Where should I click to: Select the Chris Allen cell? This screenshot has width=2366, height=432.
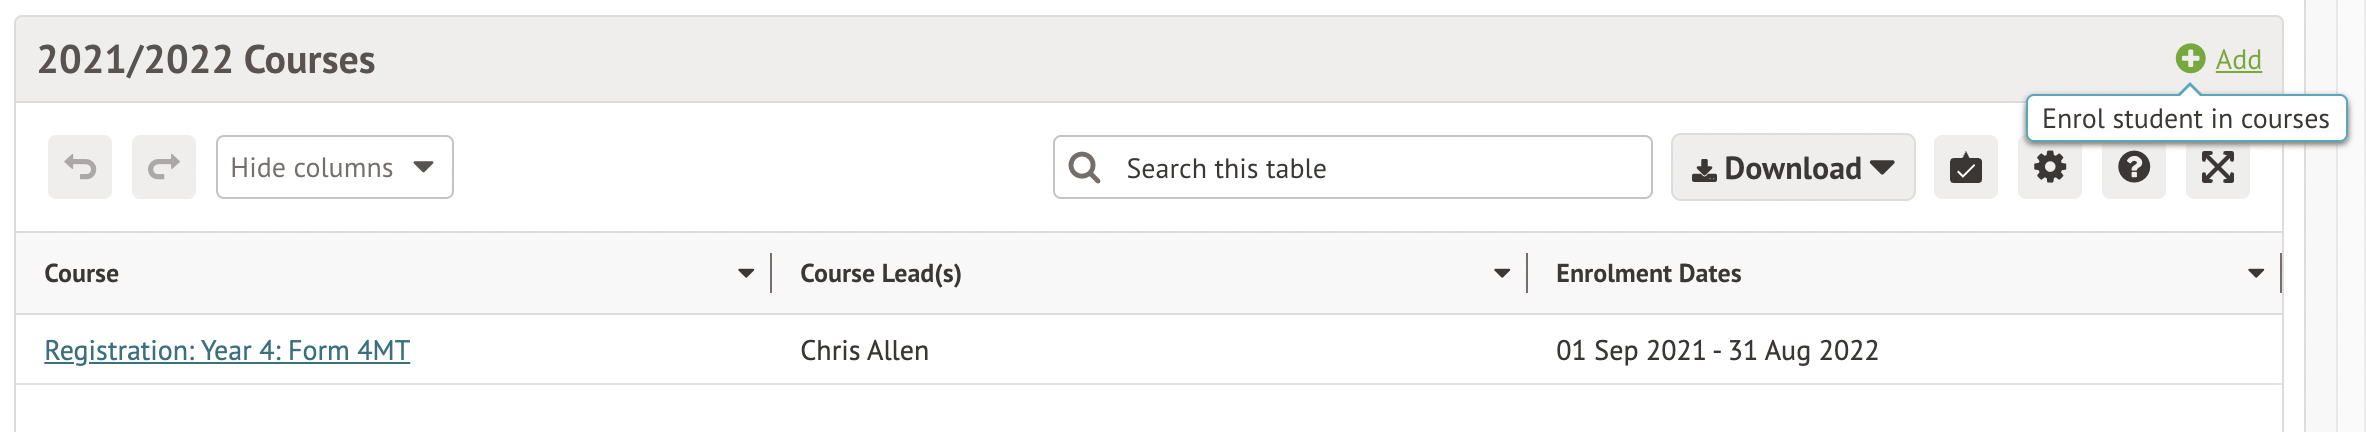pyautogui.click(x=864, y=350)
